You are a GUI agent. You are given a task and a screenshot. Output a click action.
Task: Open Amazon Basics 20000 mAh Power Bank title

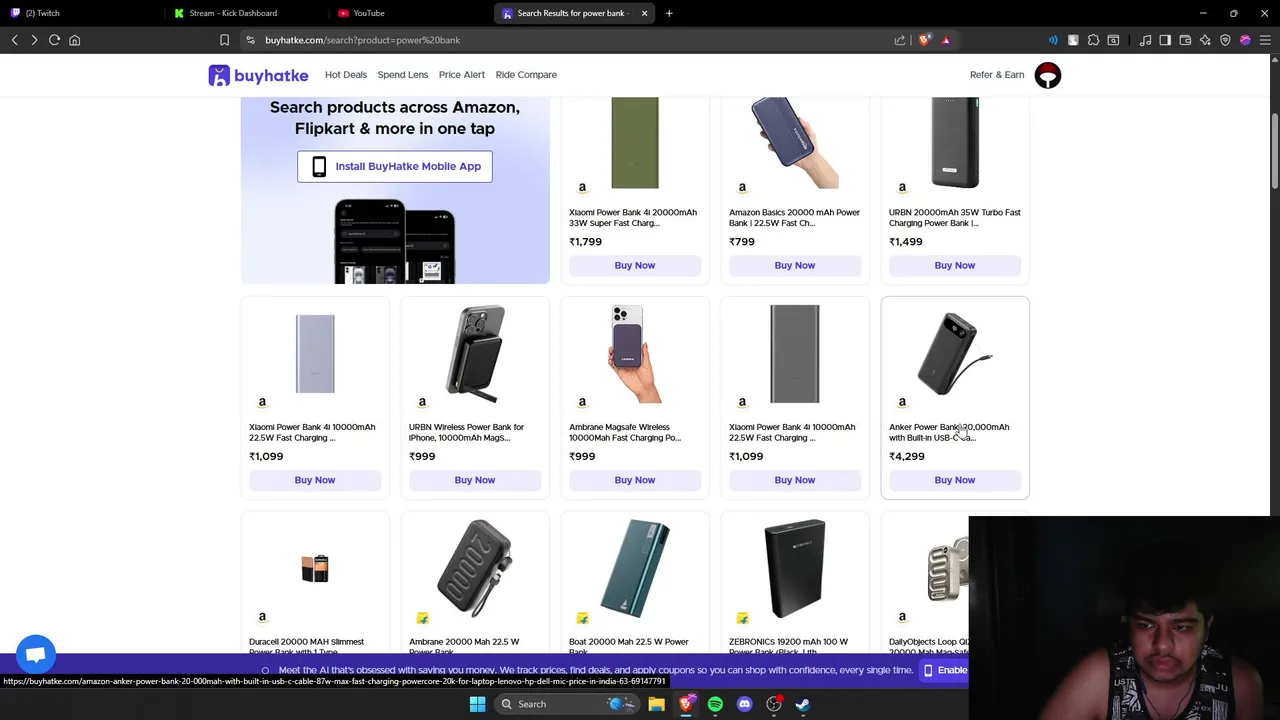coord(794,217)
